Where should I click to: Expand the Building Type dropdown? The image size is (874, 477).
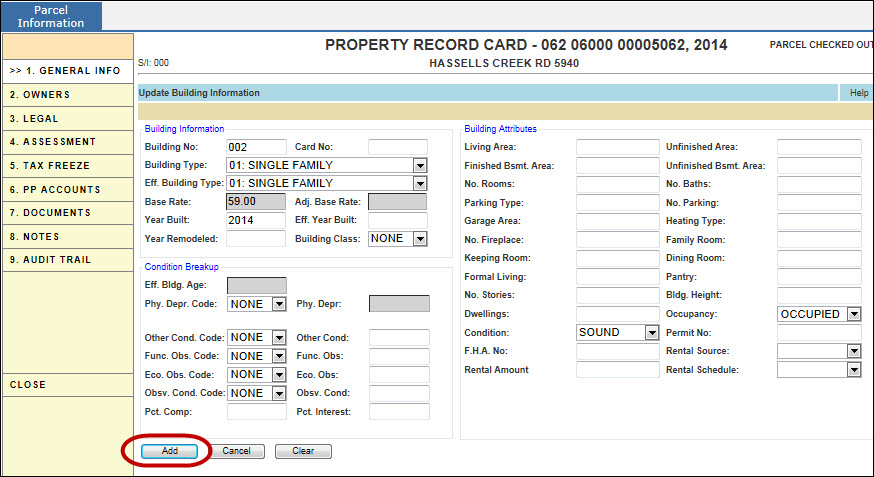click(x=420, y=165)
